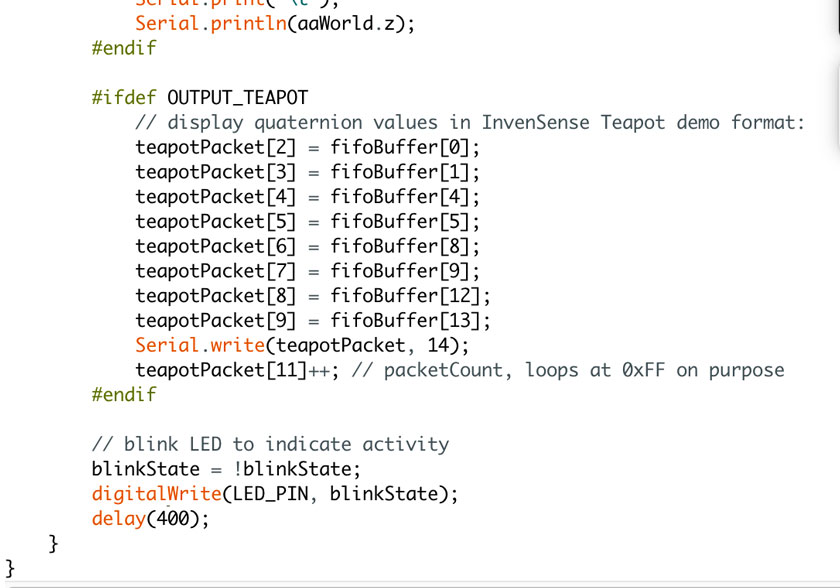Image resolution: width=840 pixels, height=588 pixels.
Task: Click the packetCount loops comment
Action: coord(568,370)
